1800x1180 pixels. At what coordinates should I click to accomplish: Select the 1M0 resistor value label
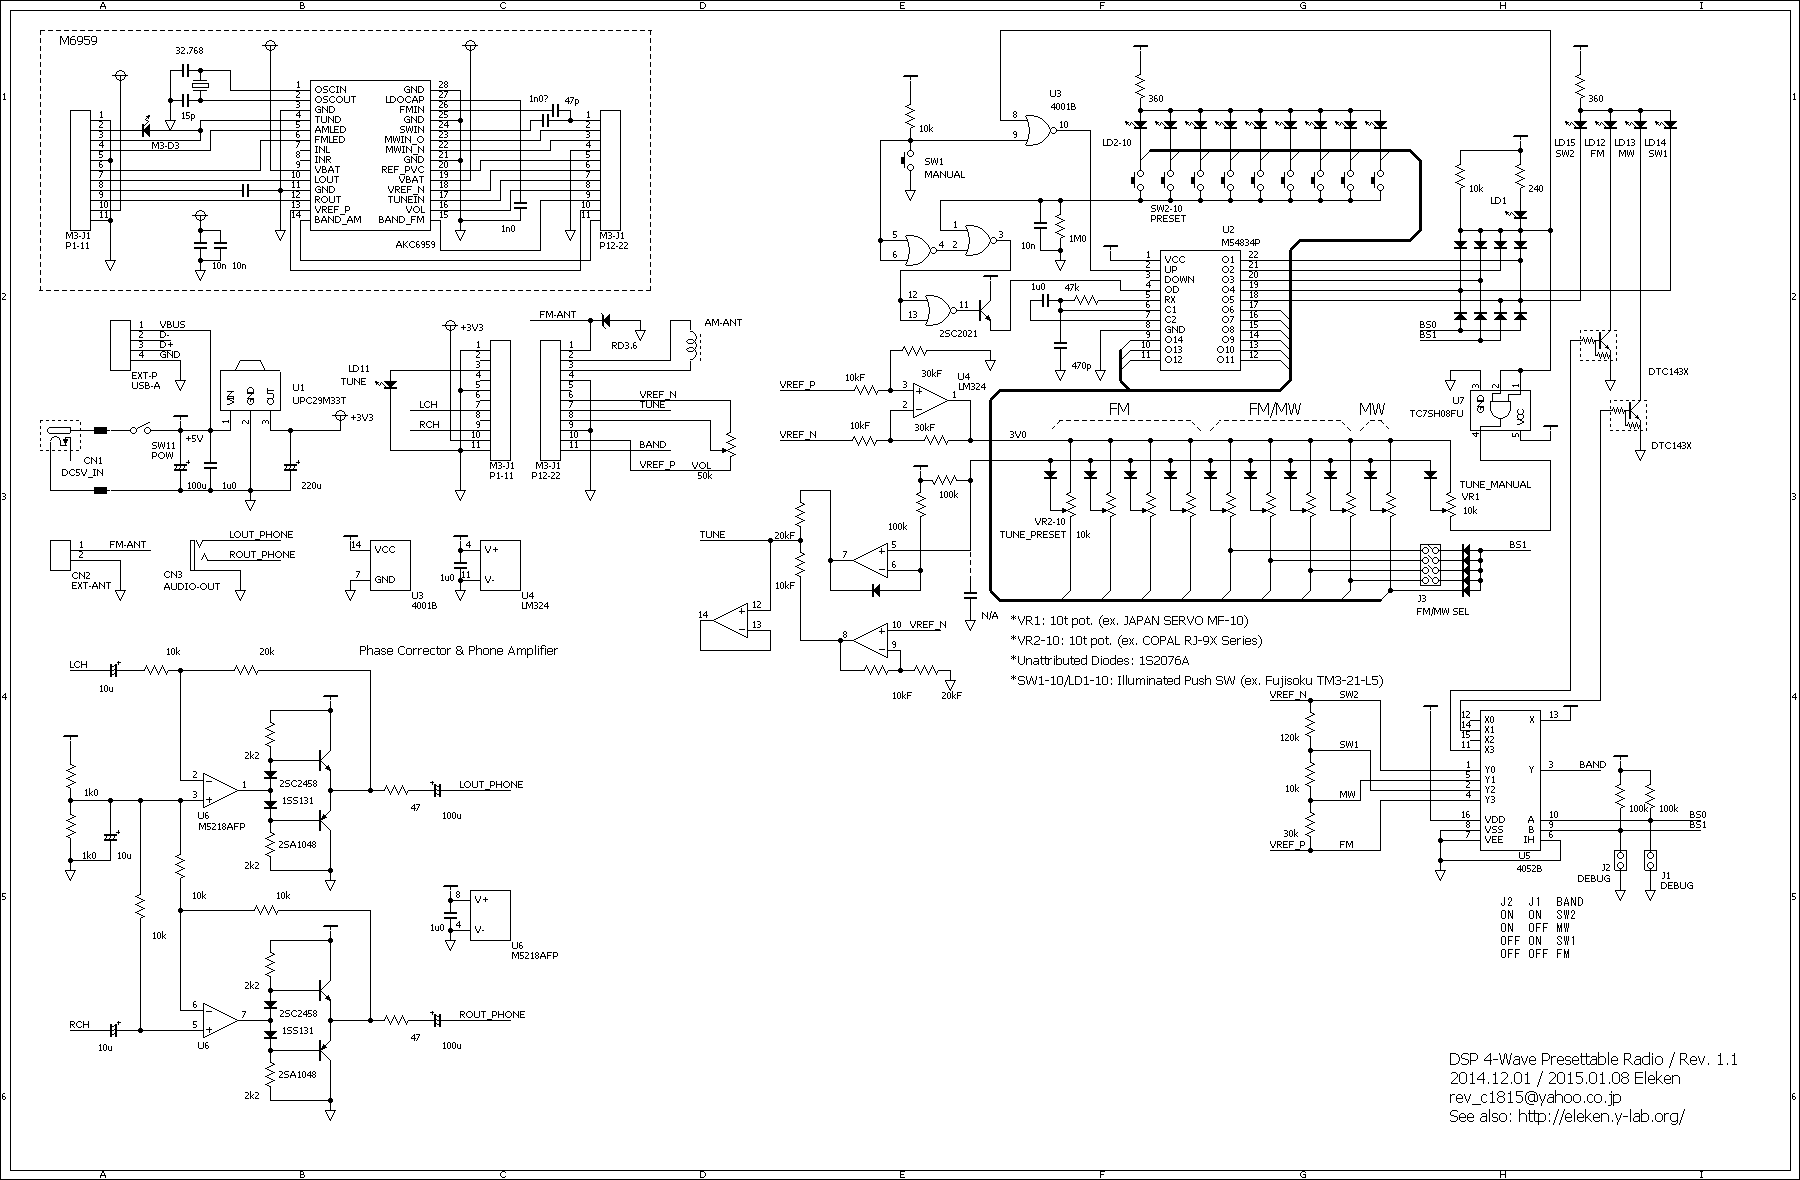tap(1078, 240)
